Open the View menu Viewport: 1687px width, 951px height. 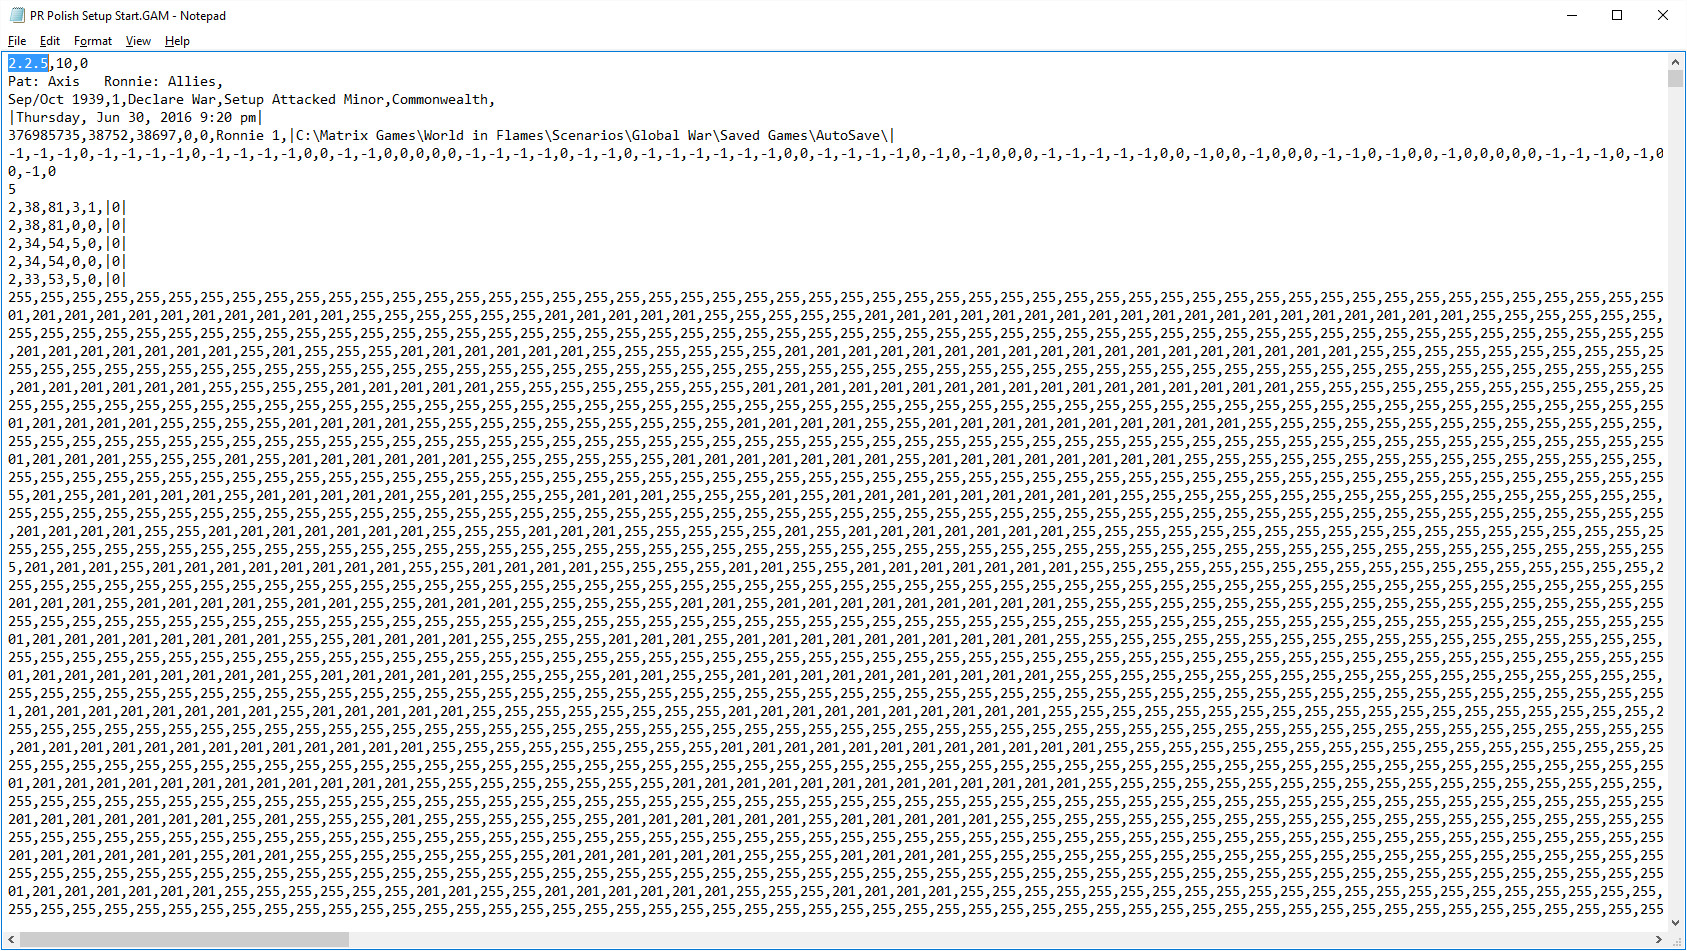click(138, 41)
